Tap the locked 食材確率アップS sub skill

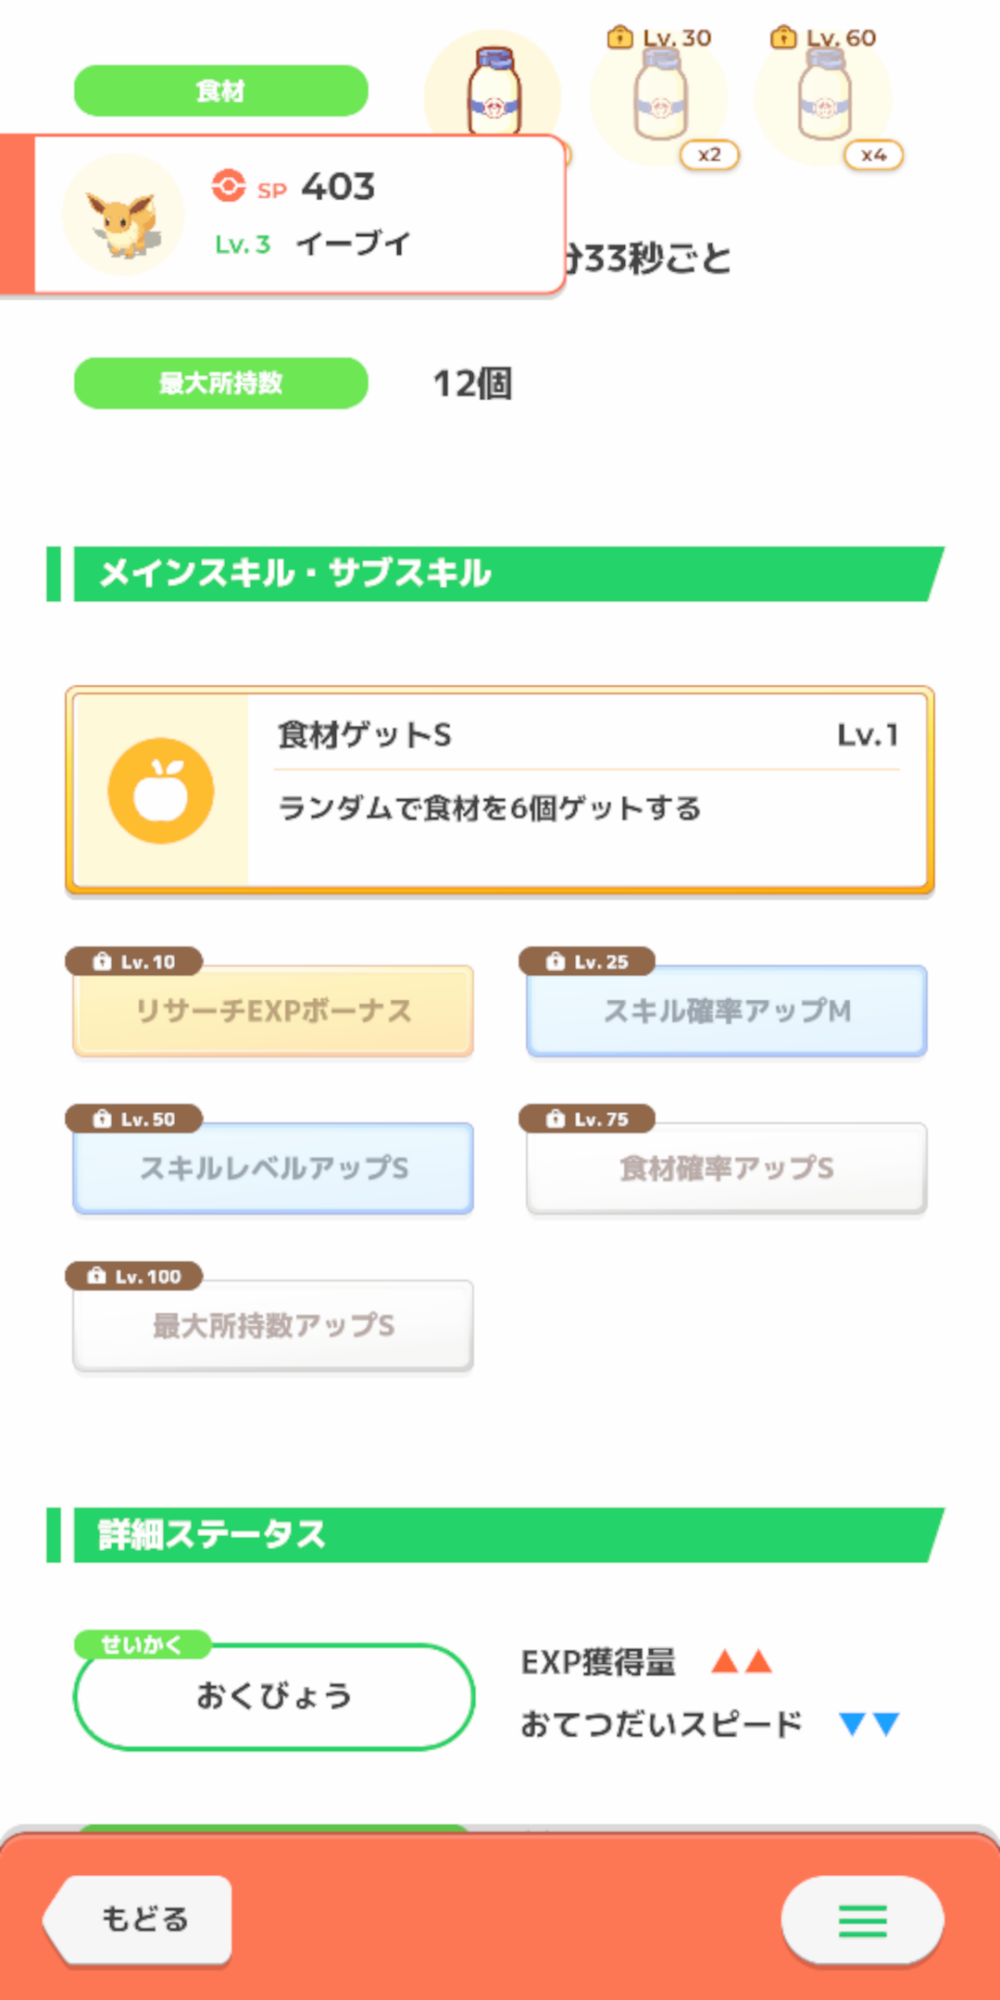[x=727, y=1168]
